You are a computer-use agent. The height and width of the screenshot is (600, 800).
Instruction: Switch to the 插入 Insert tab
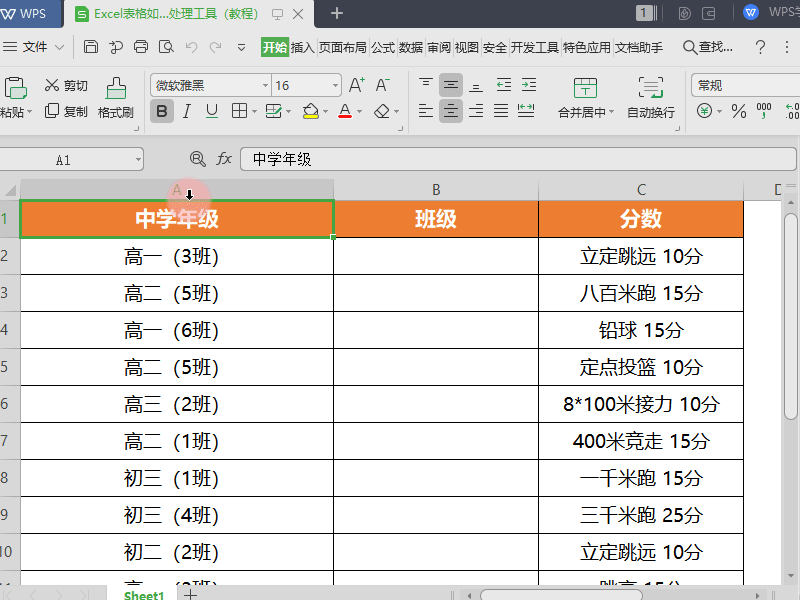click(302, 47)
